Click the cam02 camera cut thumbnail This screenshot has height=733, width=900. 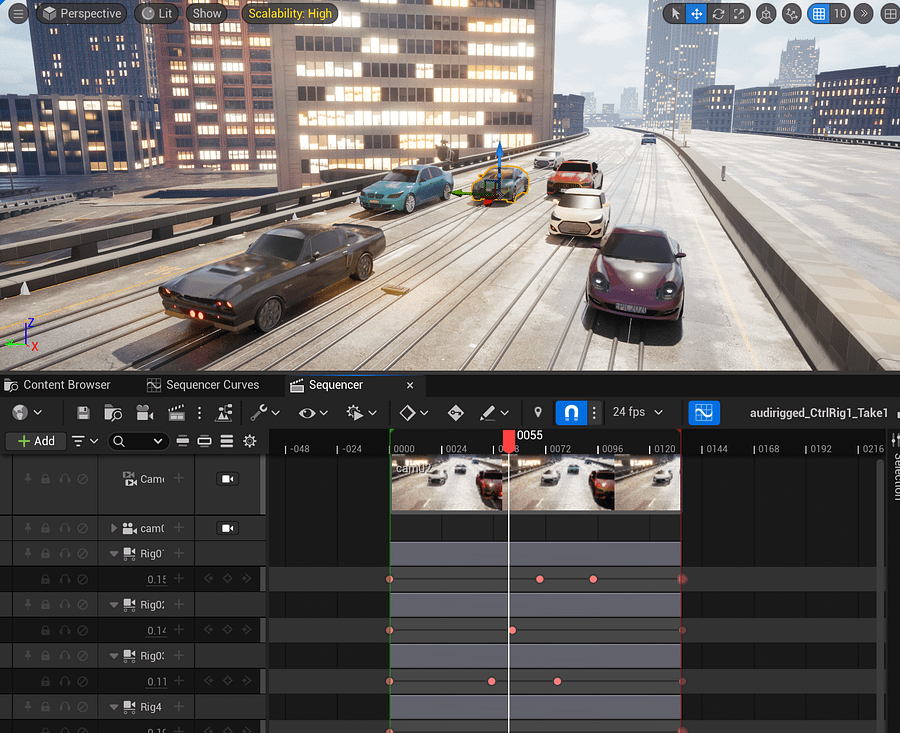tap(536, 483)
